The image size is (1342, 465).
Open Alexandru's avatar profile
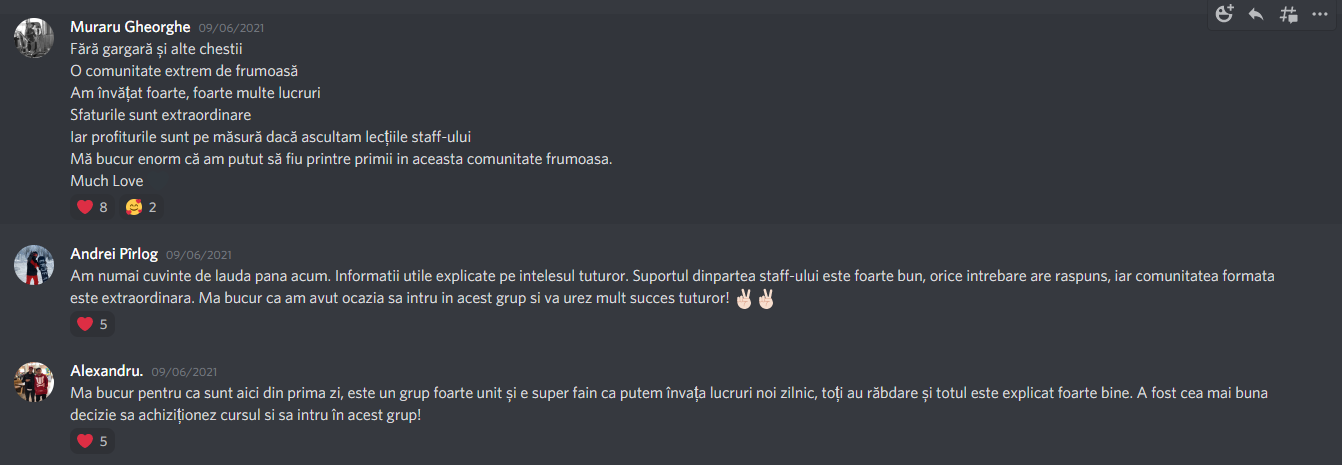pos(34,382)
